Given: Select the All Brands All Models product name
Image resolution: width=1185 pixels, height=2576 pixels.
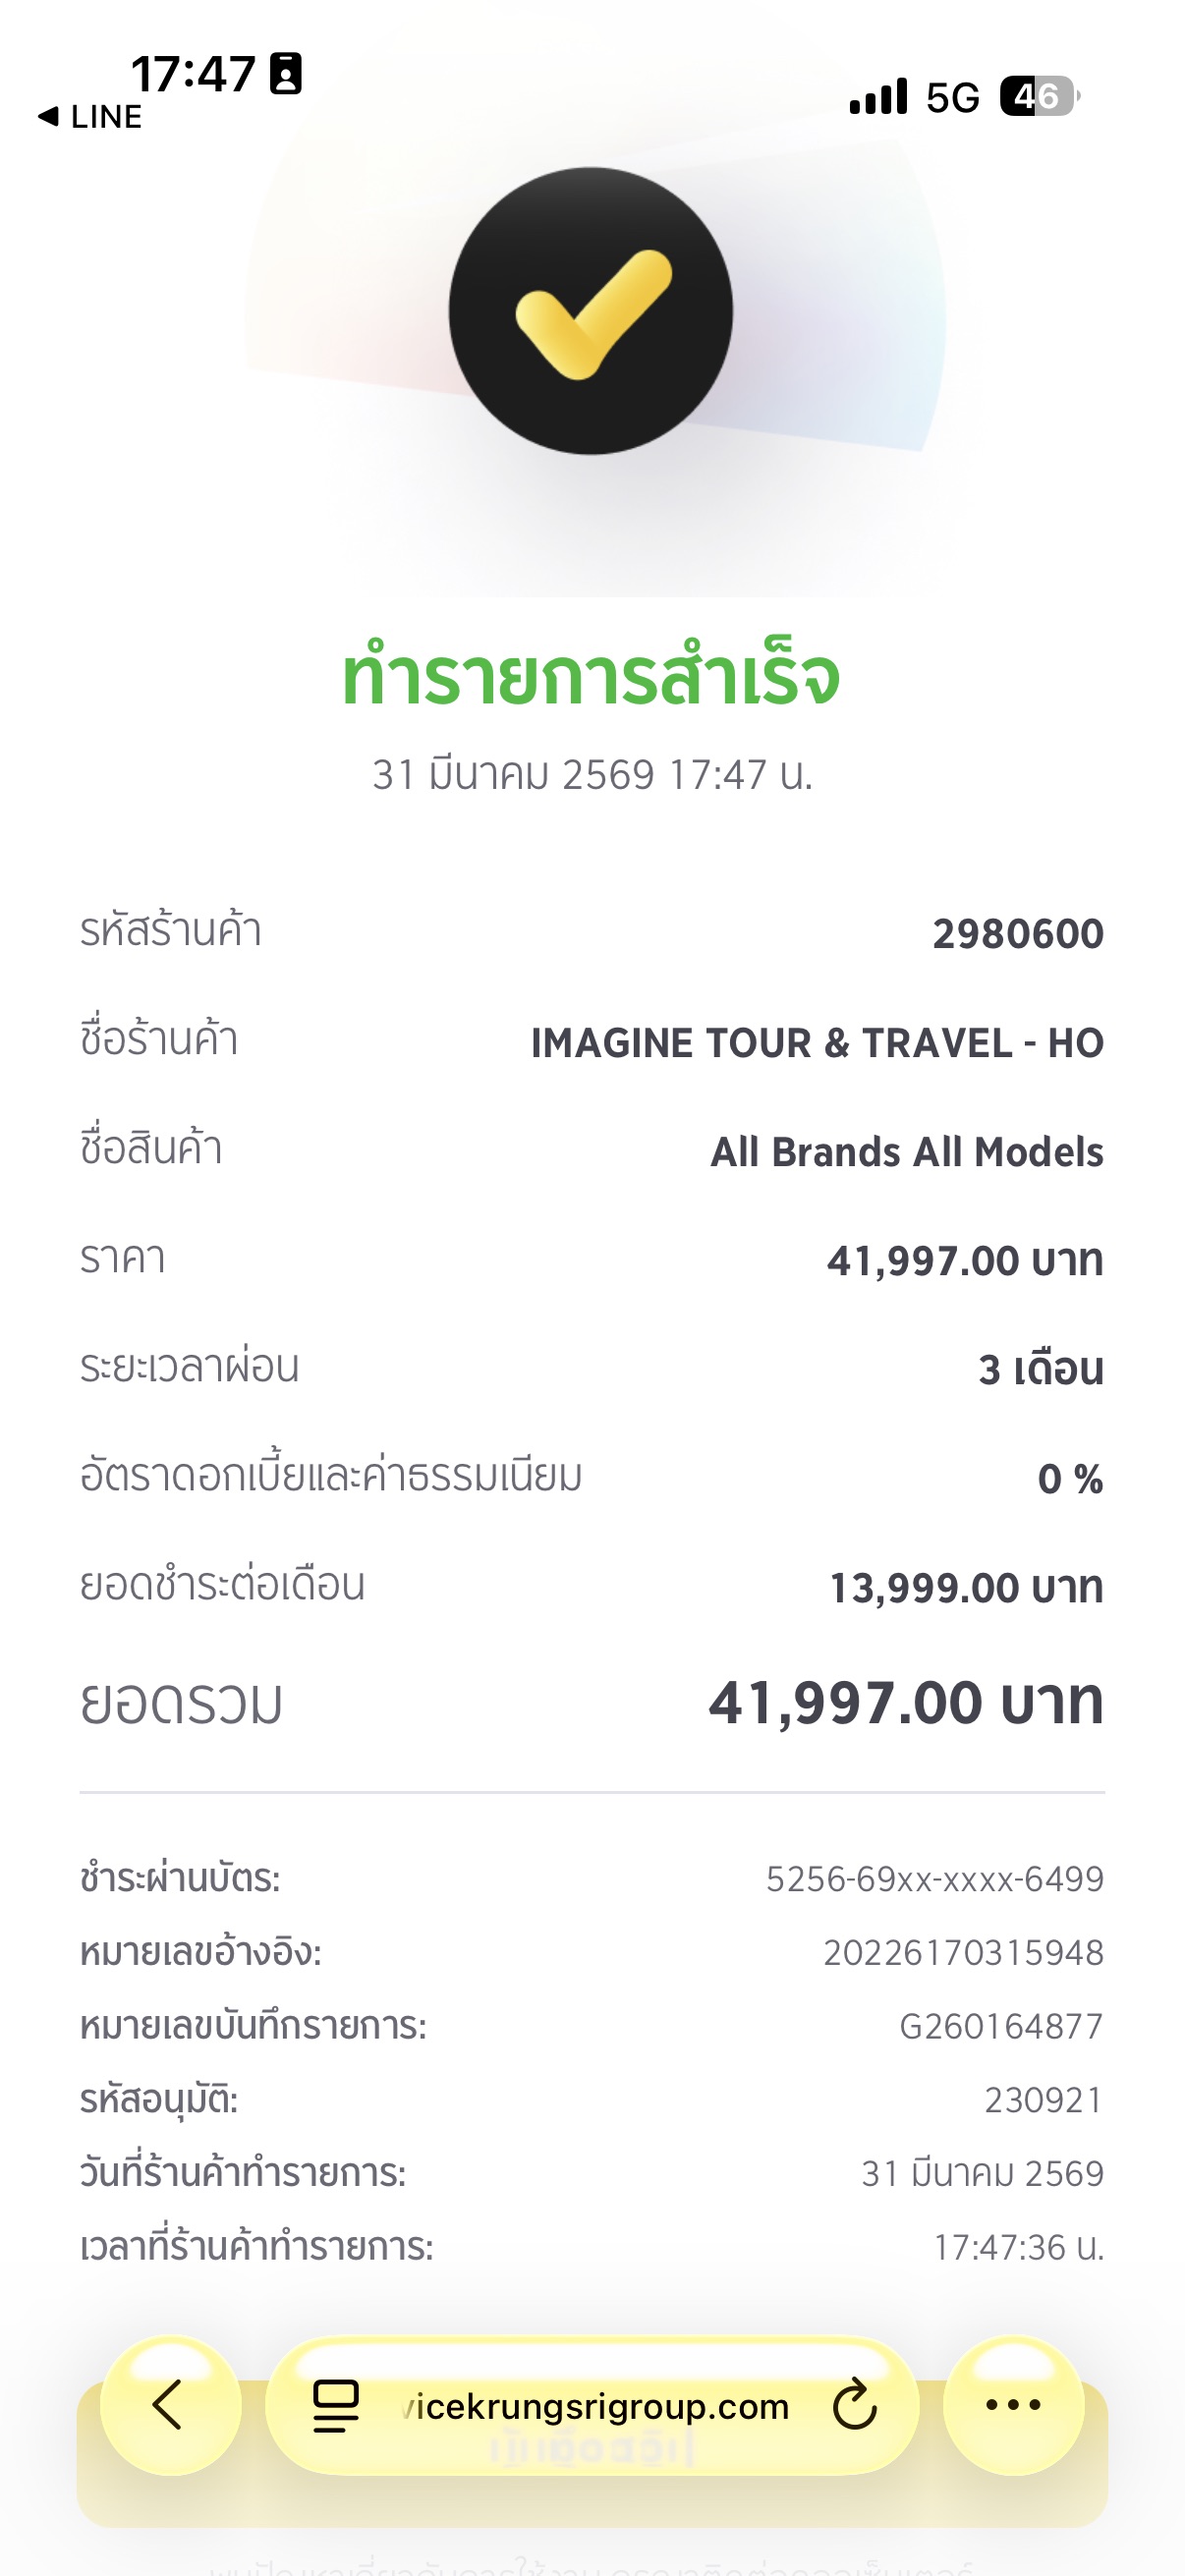Looking at the screenshot, I should 906,1152.
